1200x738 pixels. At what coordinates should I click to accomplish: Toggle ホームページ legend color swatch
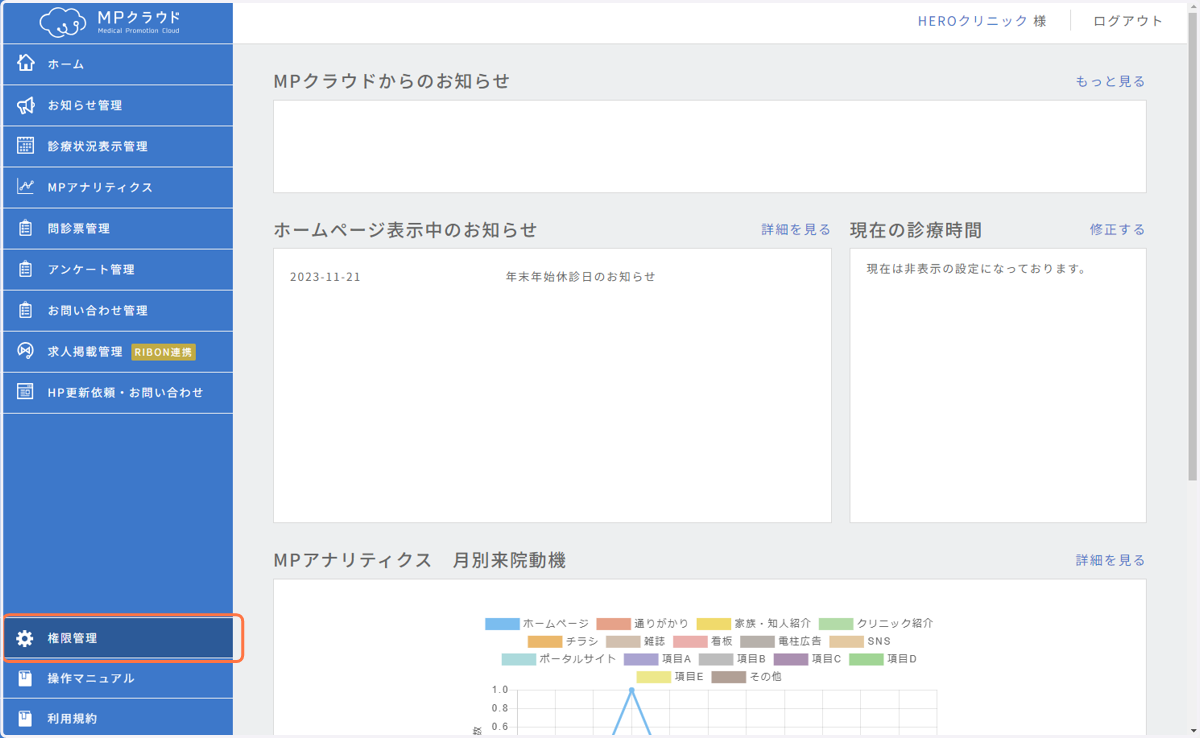click(x=502, y=624)
